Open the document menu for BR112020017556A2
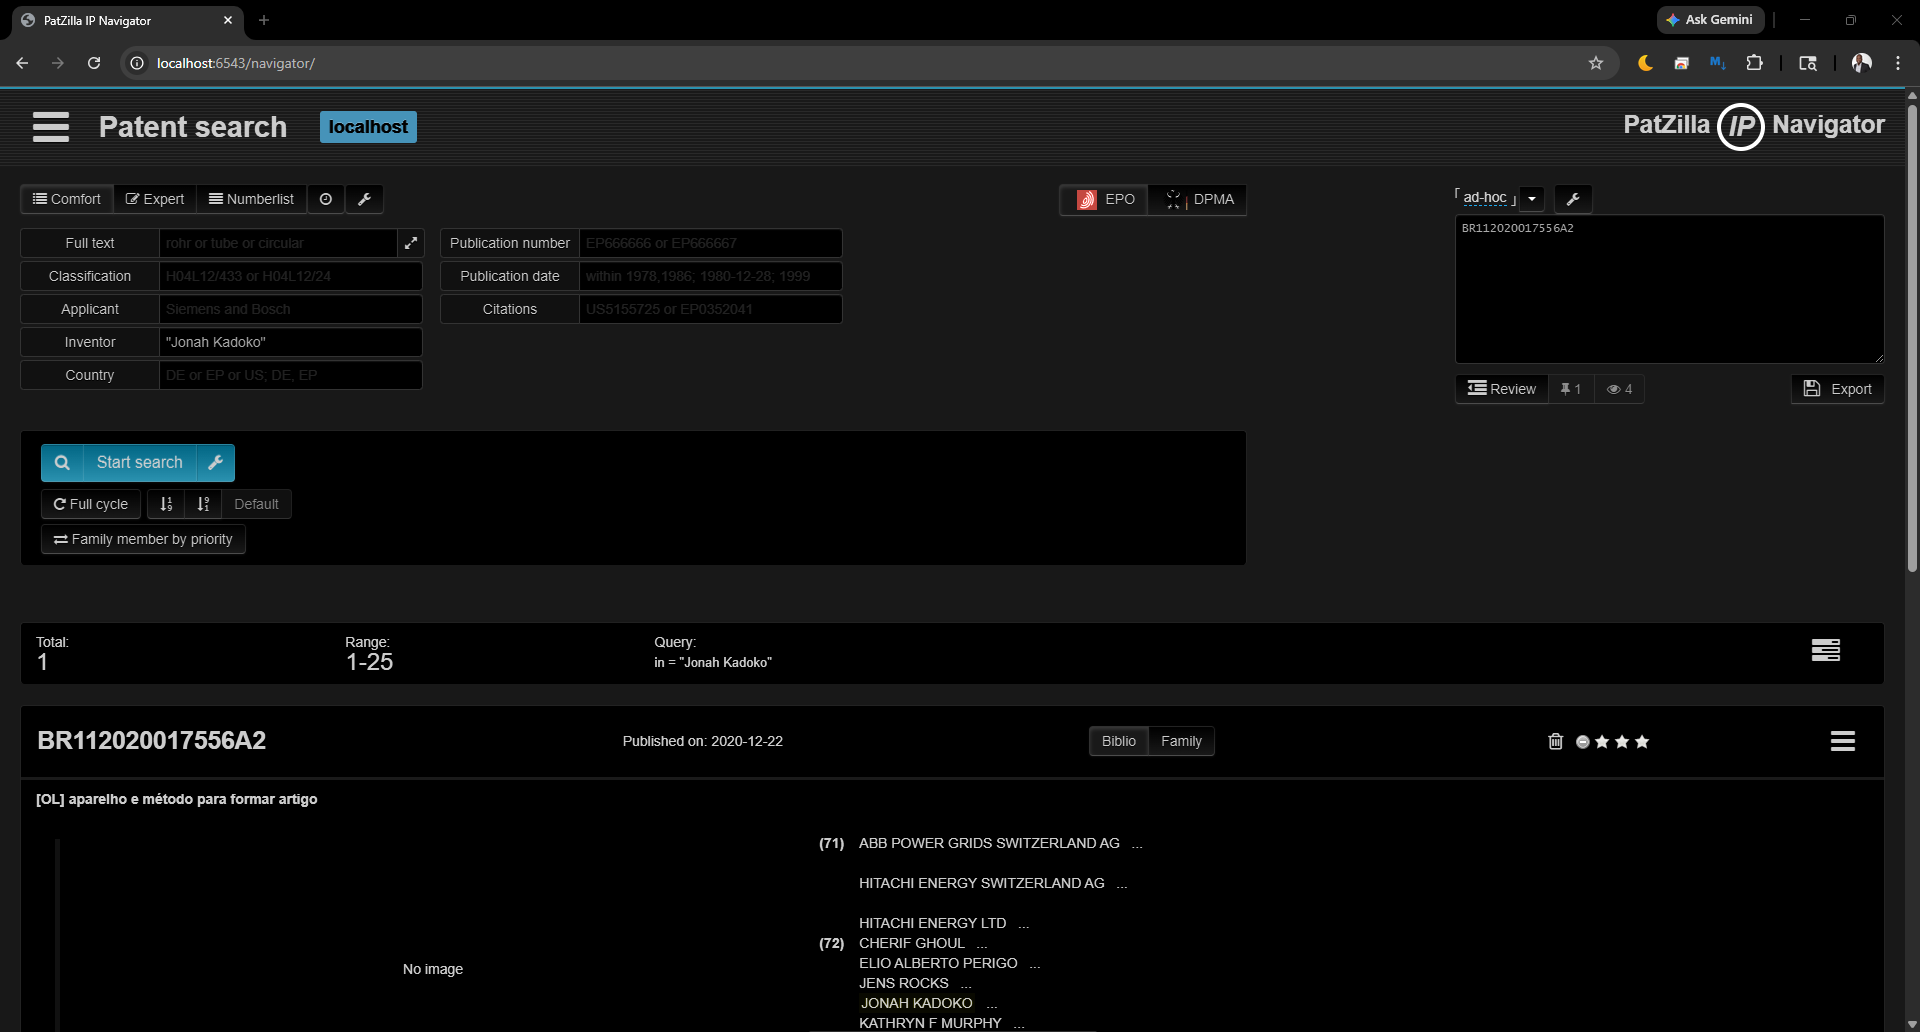Screen dimensions: 1920x1032 (x=1843, y=741)
